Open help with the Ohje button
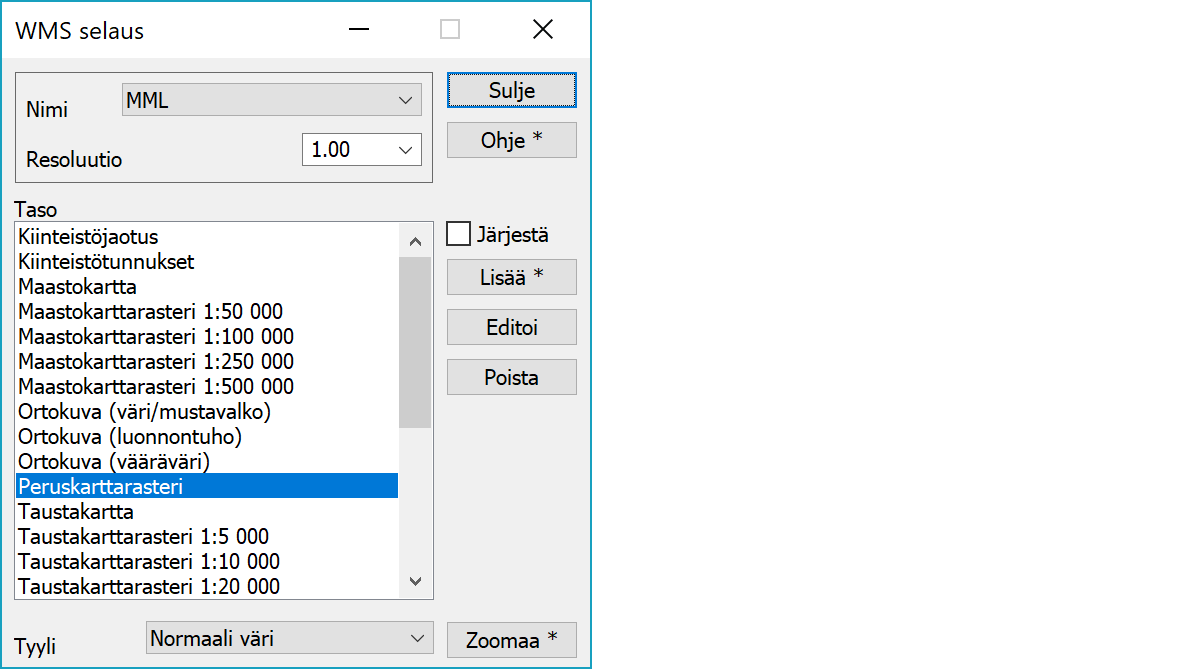 pyautogui.click(x=511, y=140)
